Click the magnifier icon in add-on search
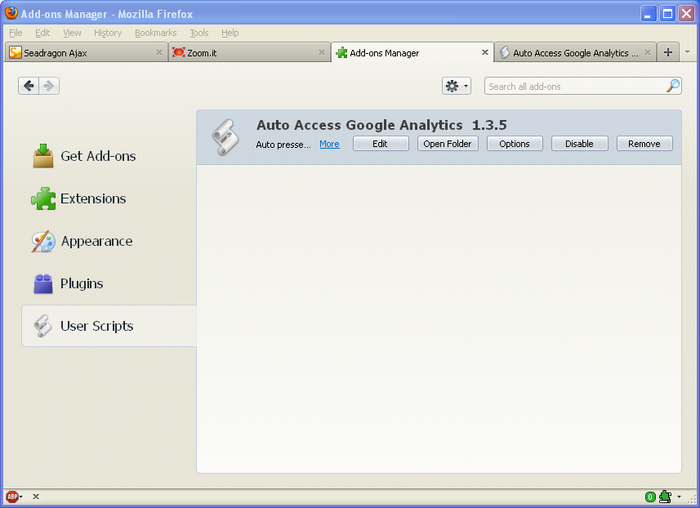700x508 pixels. coord(673,86)
